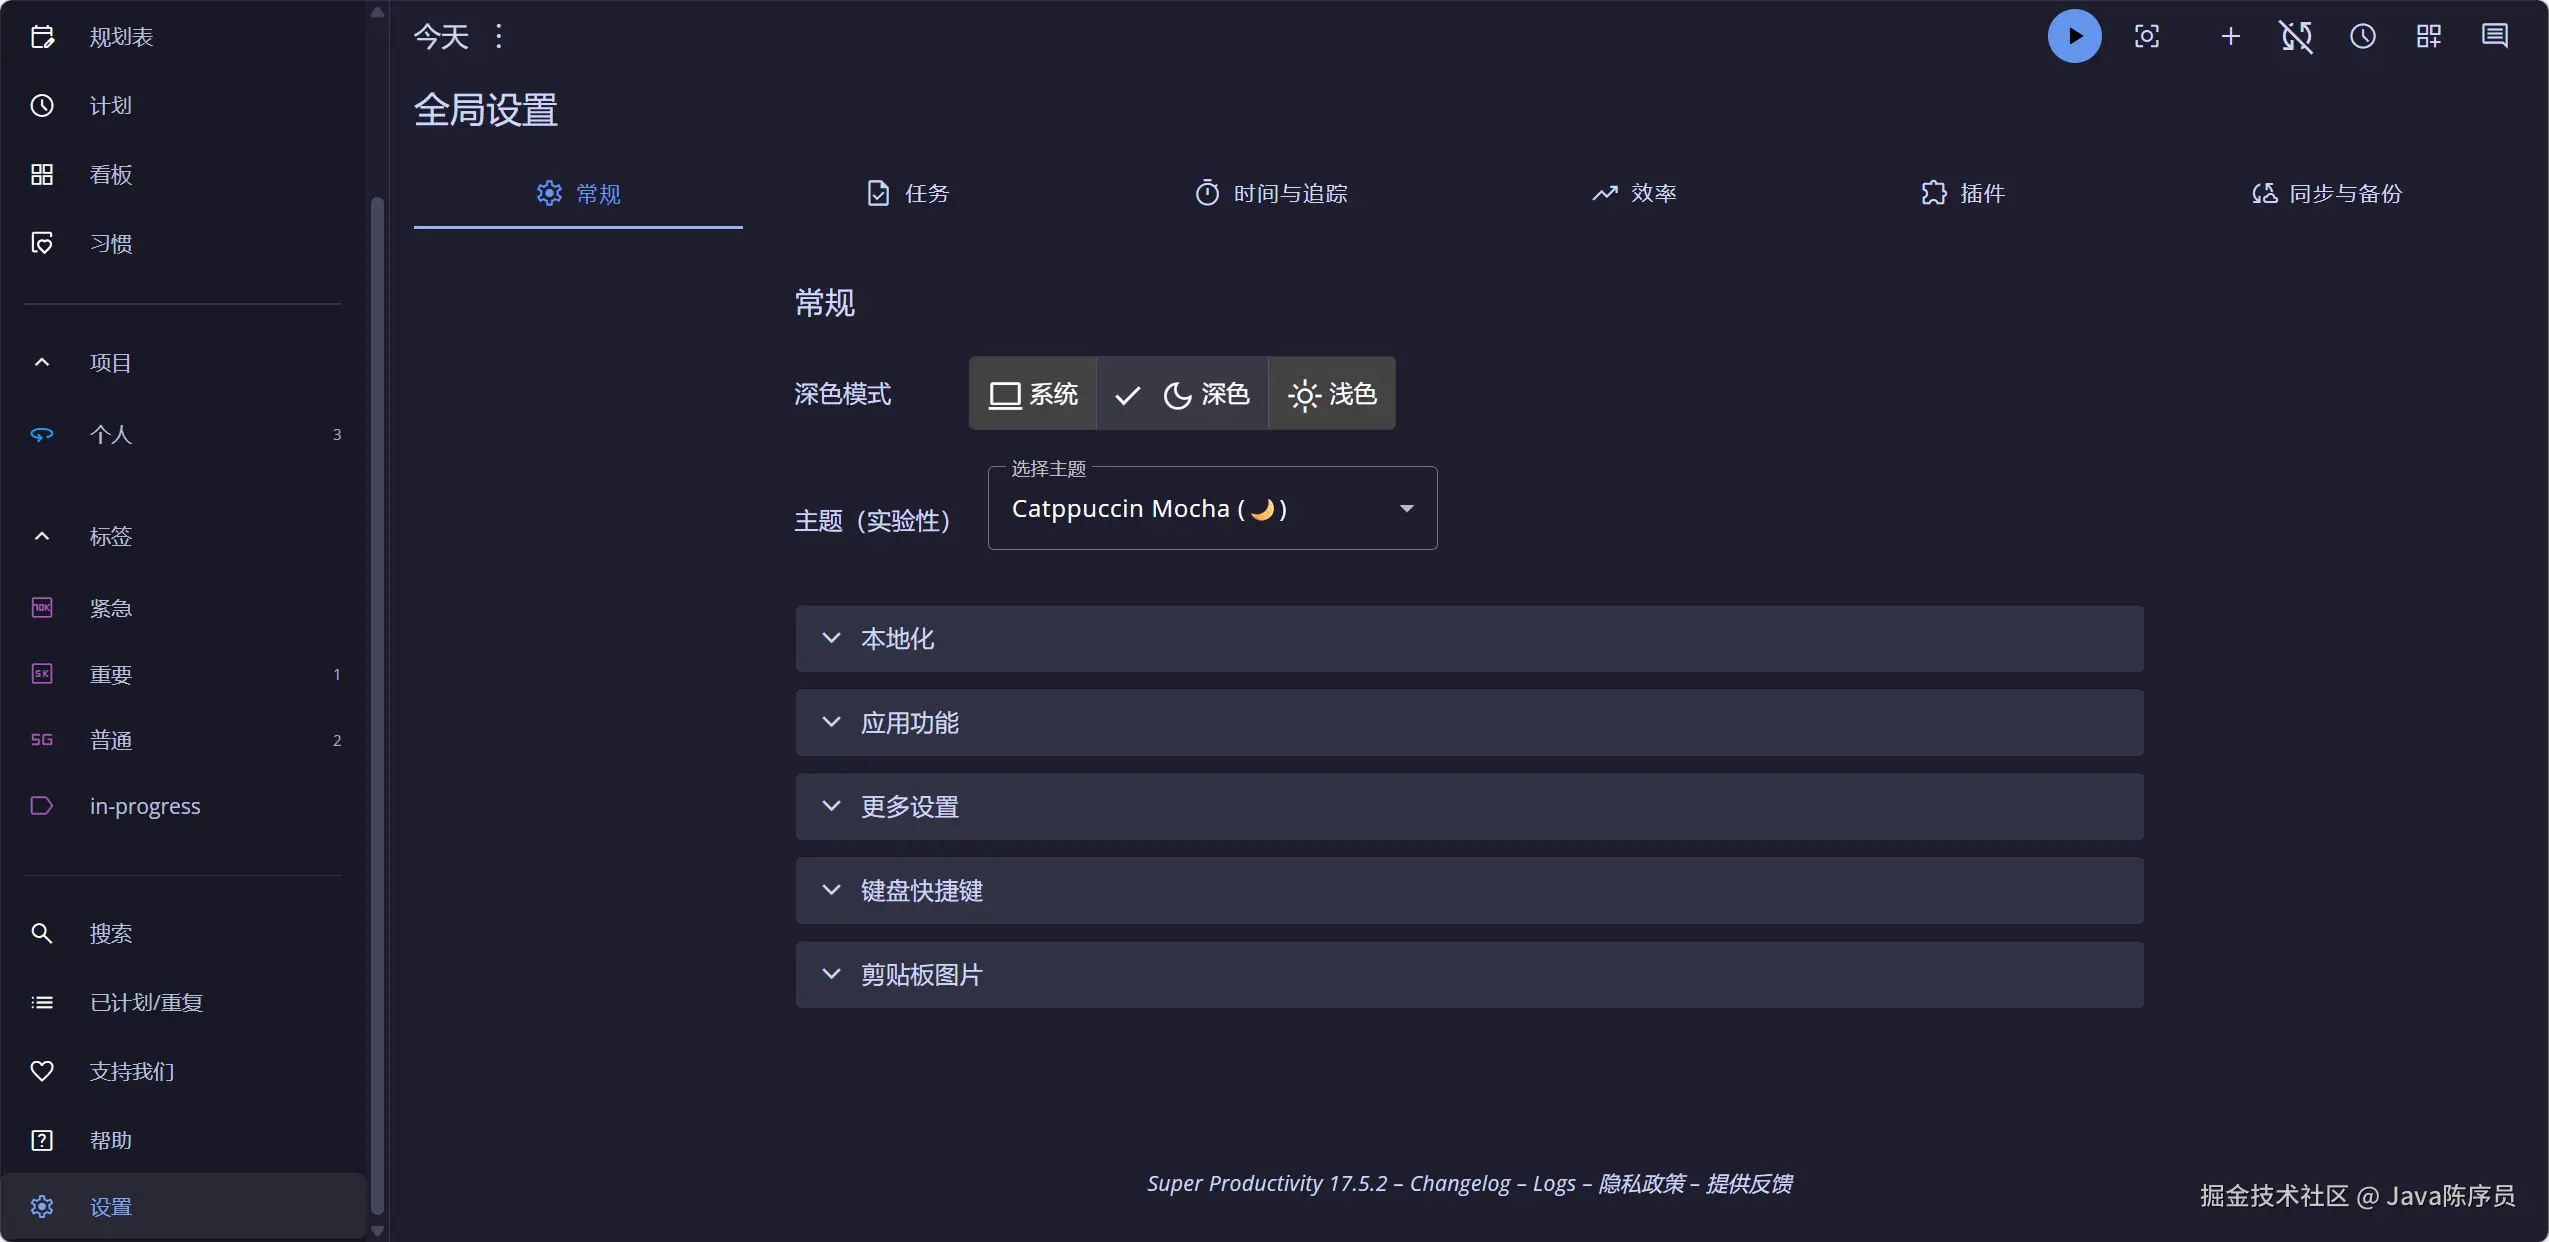Image resolution: width=2549 pixels, height=1242 pixels.
Task: Click the play tracking button
Action: (x=2074, y=37)
